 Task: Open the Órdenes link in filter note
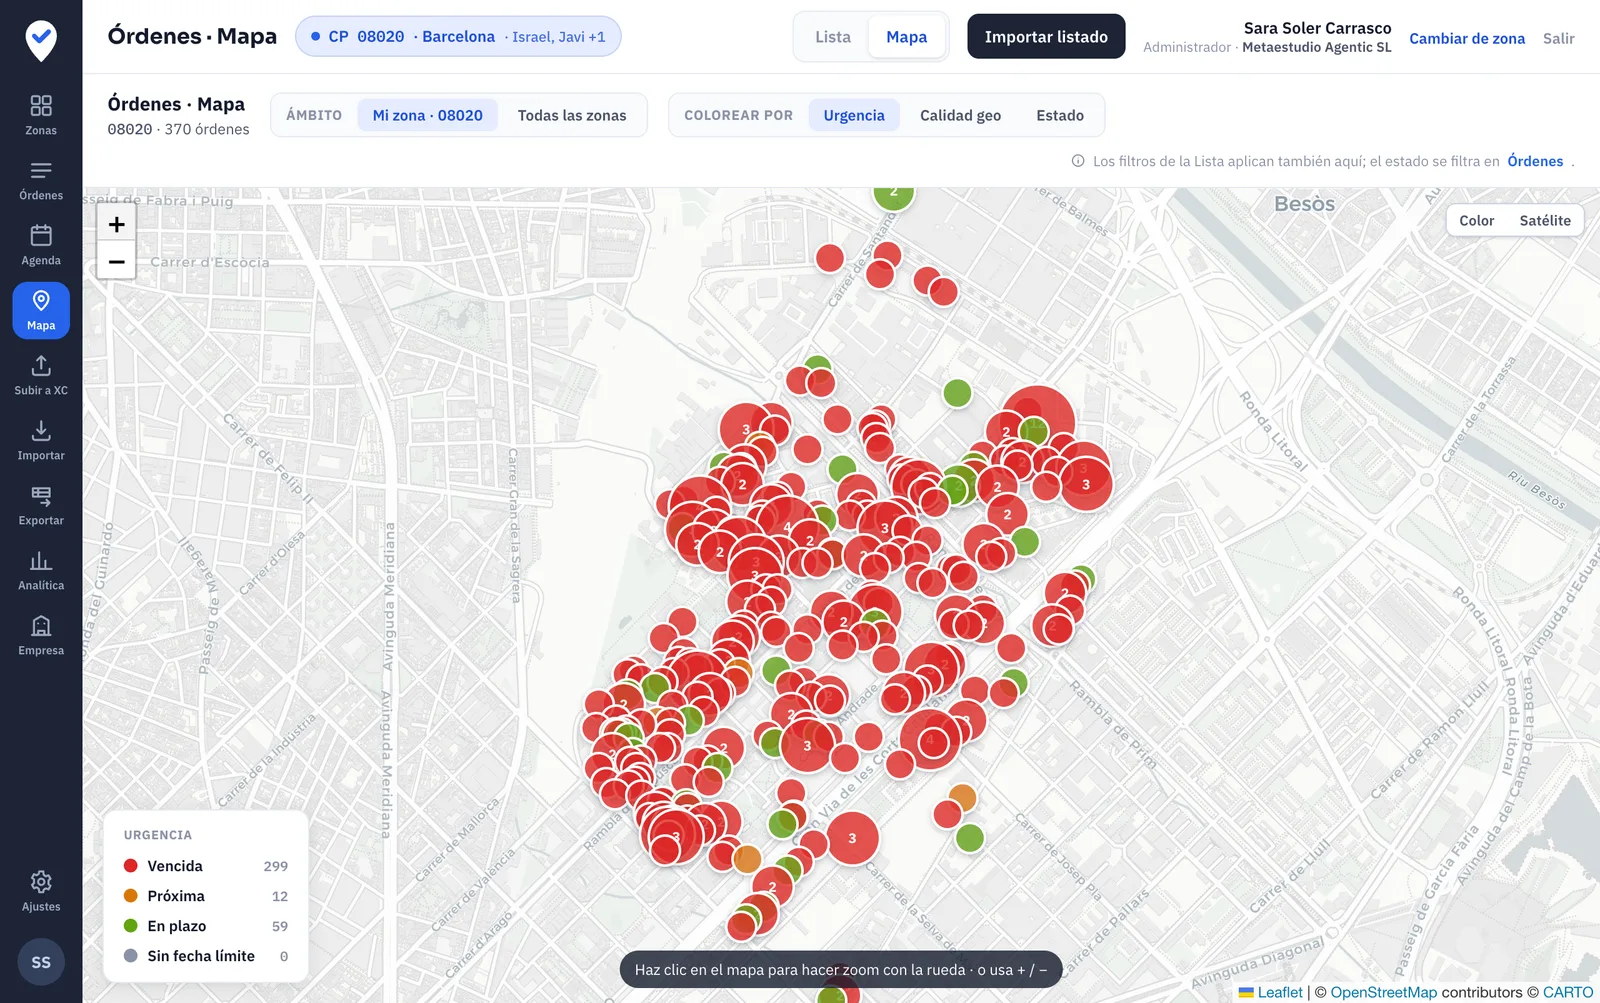coord(1535,161)
